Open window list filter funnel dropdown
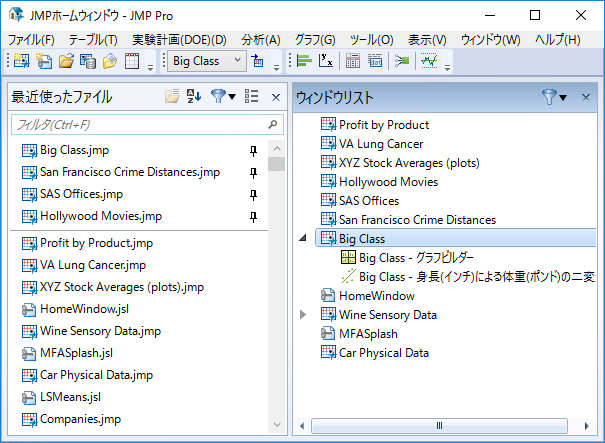The width and height of the screenshot is (605, 443). (x=554, y=97)
